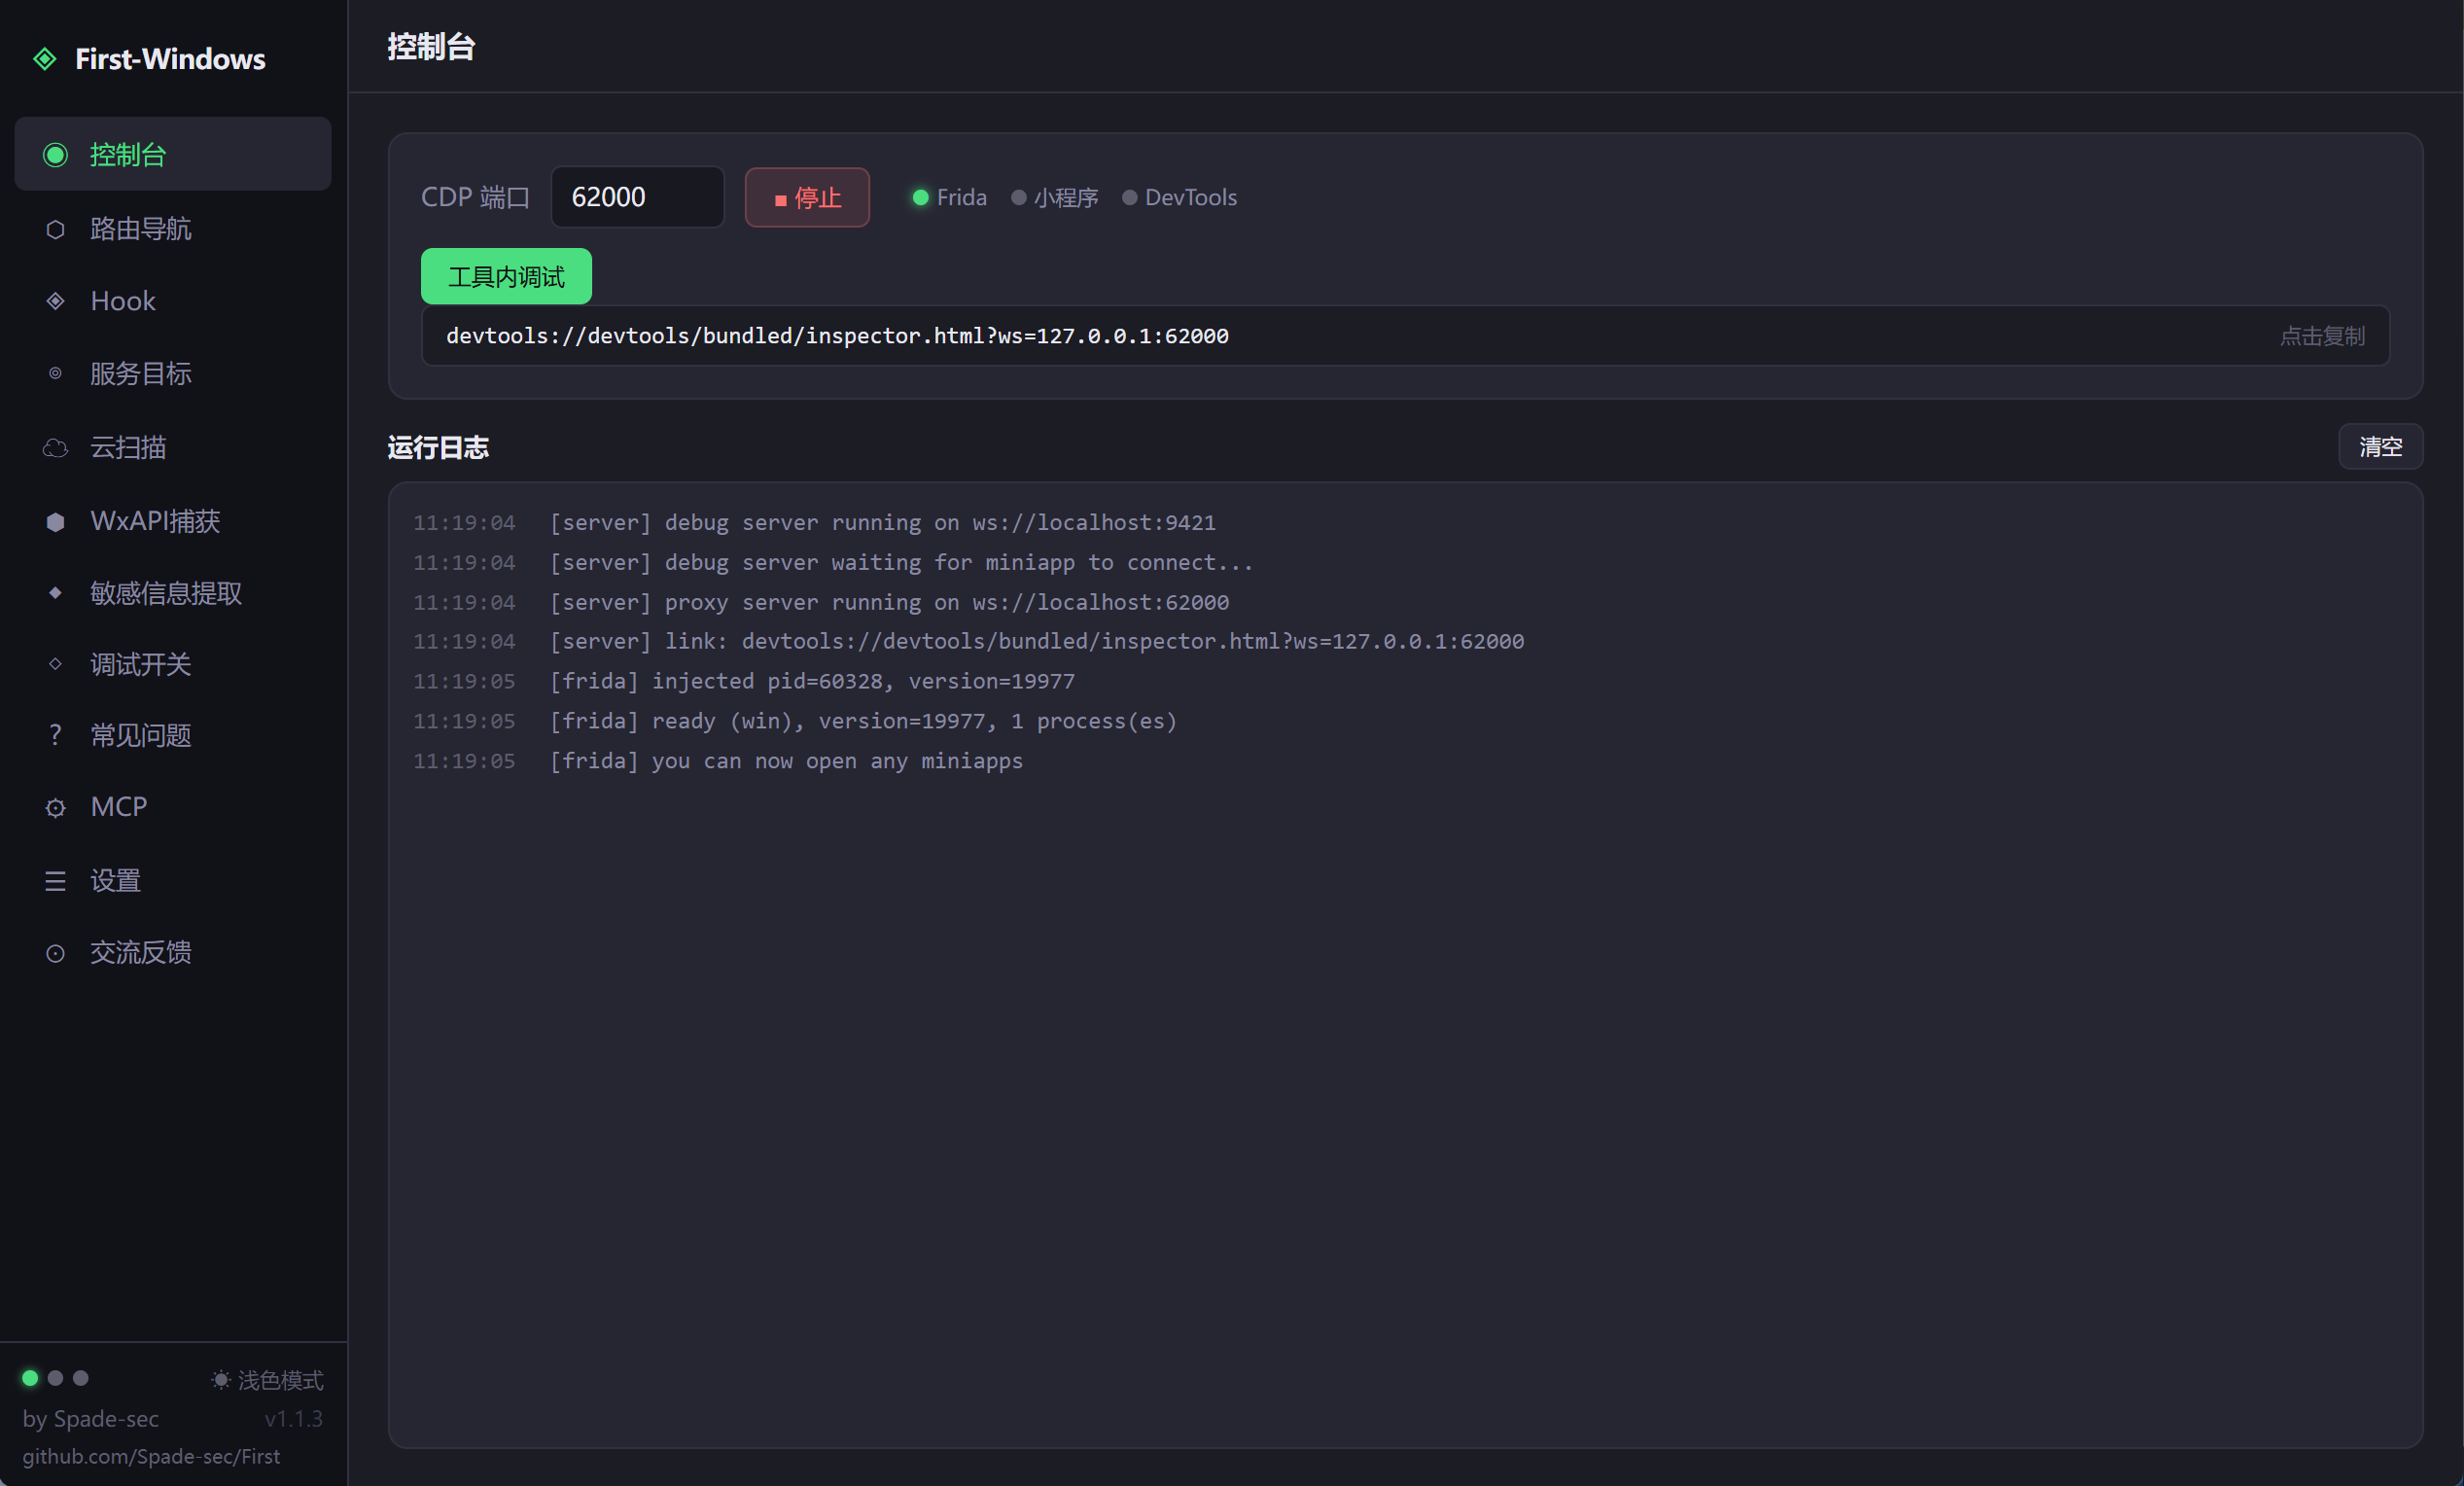Click log line 'debug server running on ws://localhost:9421'
This screenshot has height=1486, width=2464.
pyautogui.click(x=882, y=522)
